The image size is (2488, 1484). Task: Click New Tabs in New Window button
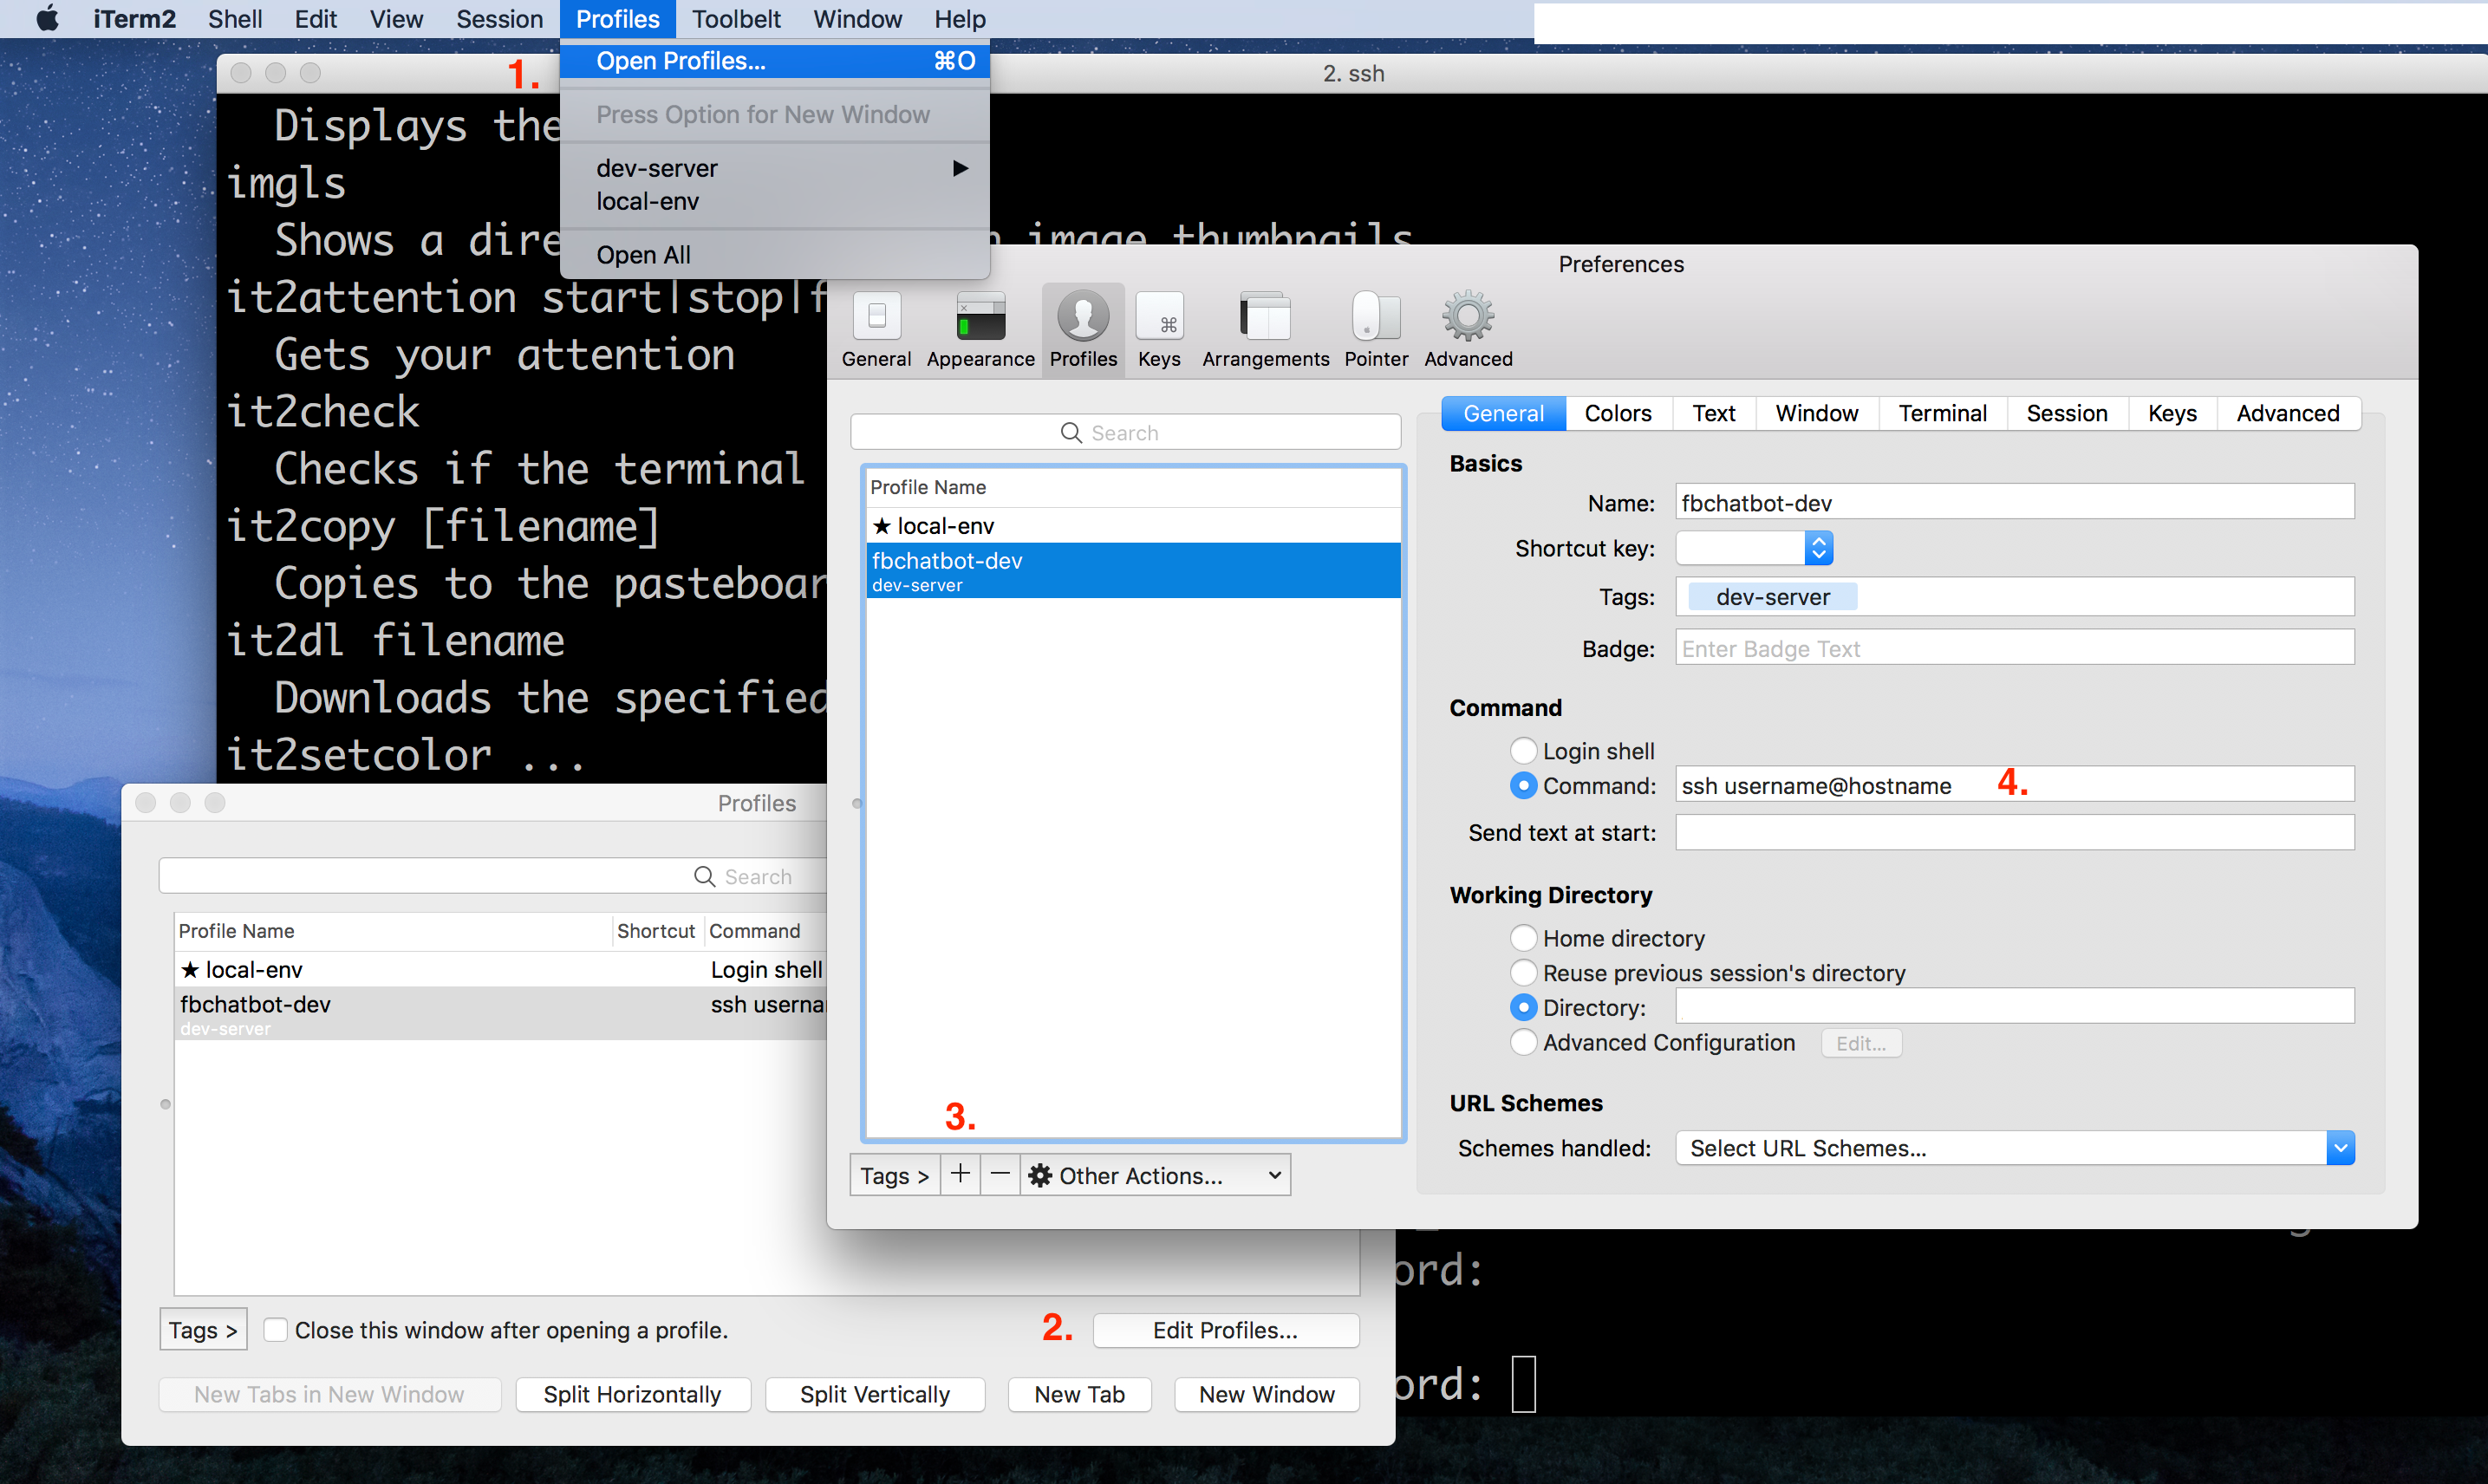329,1394
